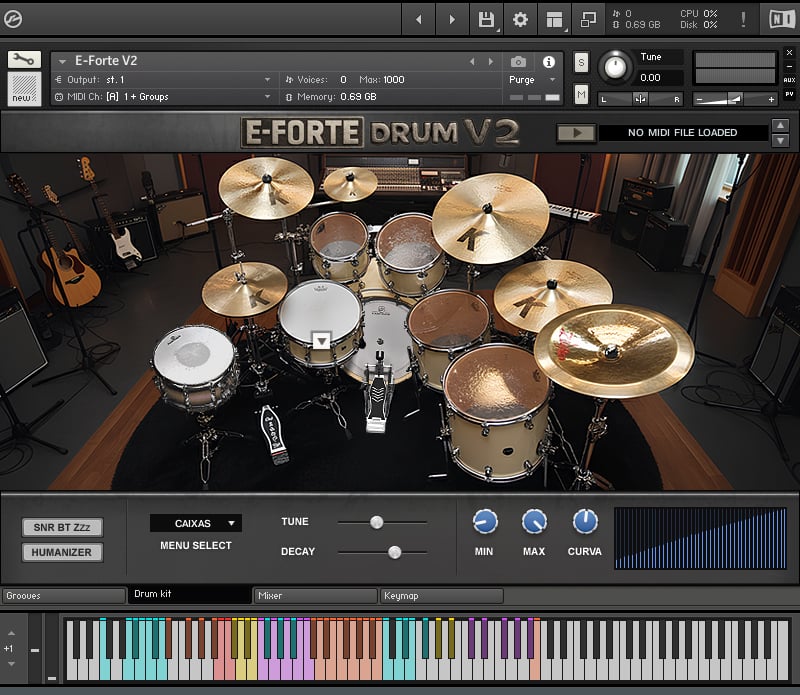Select next instrument arrow in header
This screenshot has width=800, height=695.
click(x=491, y=62)
